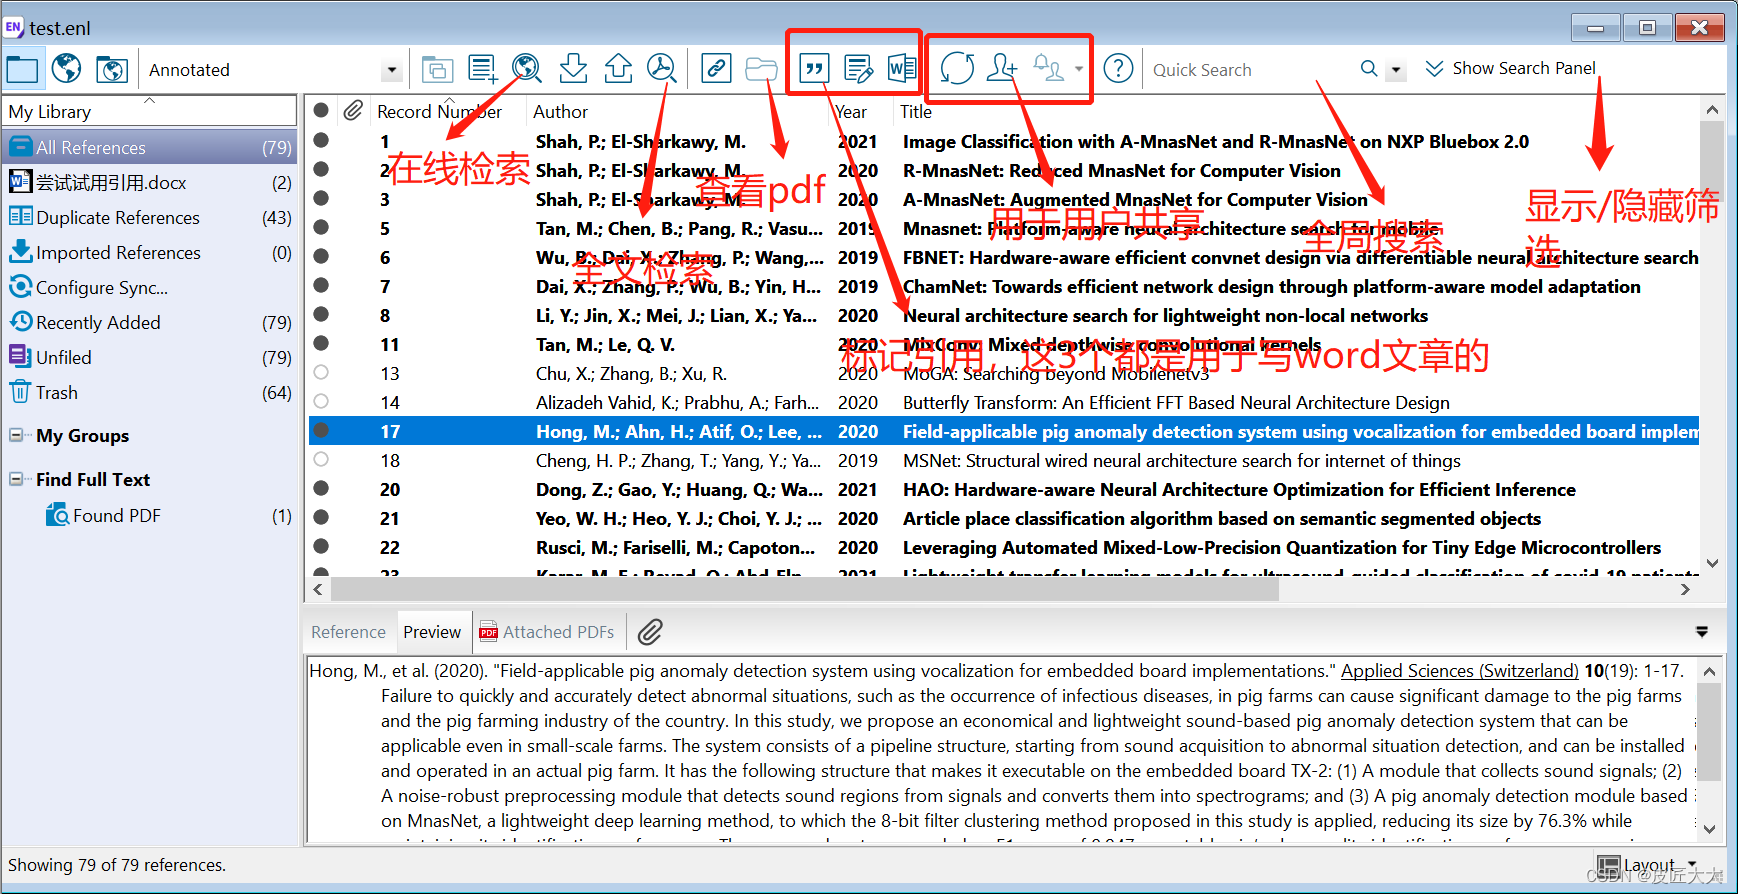Click the preview pane vertical scrollbar thumb
The height and width of the screenshot is (894, 1738).
click(1709, 733)
